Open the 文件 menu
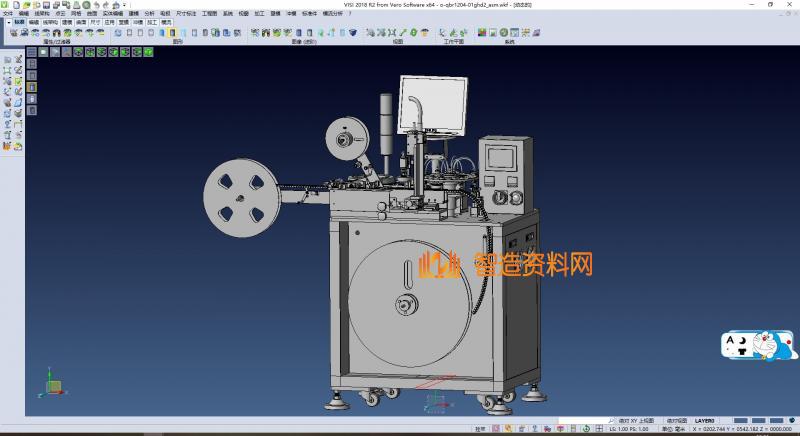 [x=8, y=14]
